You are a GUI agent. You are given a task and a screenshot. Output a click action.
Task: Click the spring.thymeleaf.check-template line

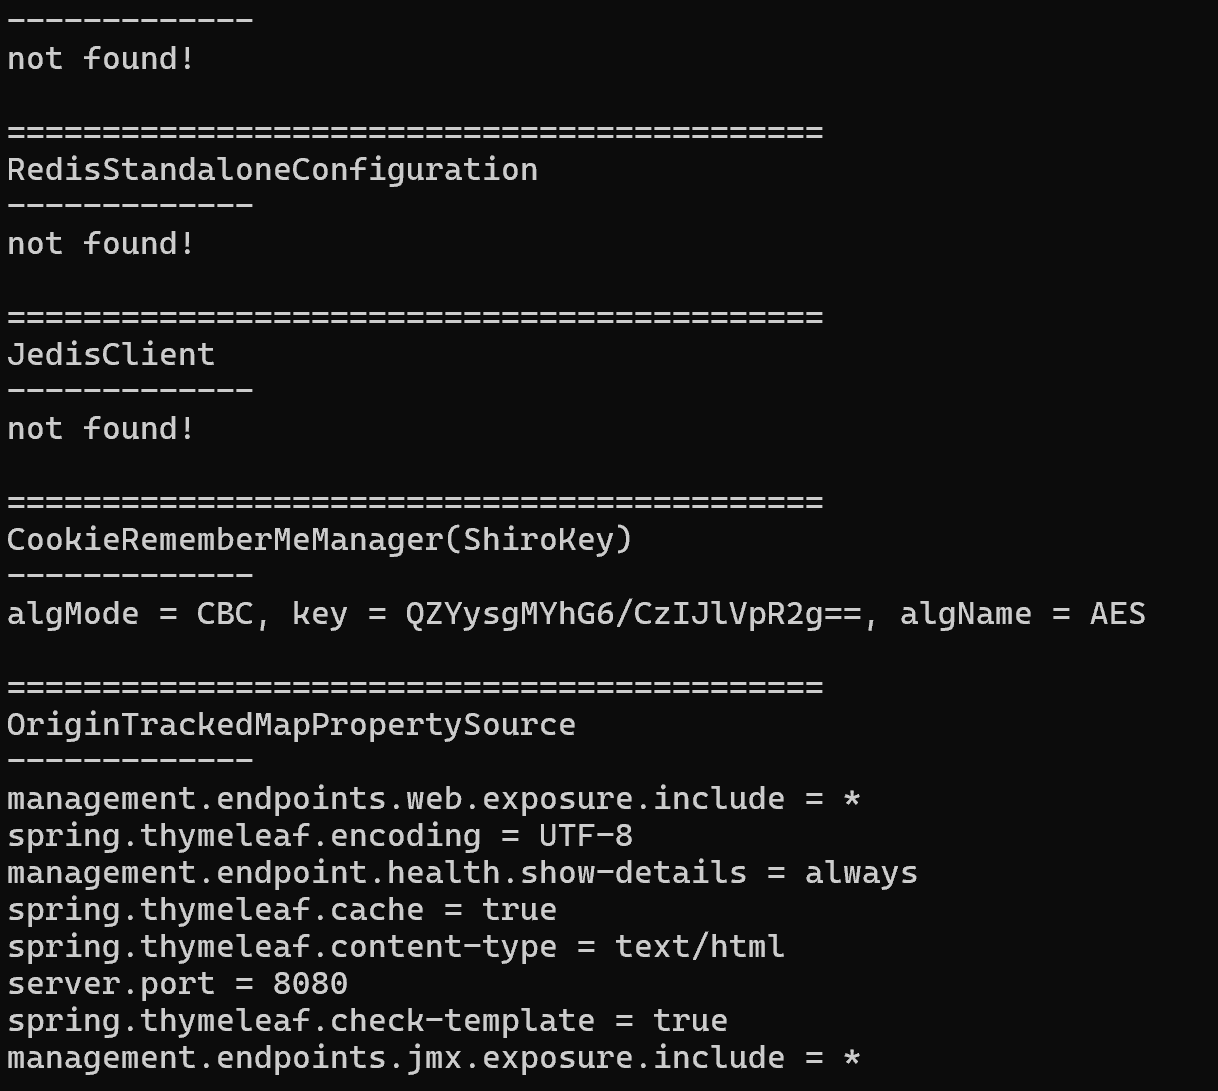tap(367, 1021)
